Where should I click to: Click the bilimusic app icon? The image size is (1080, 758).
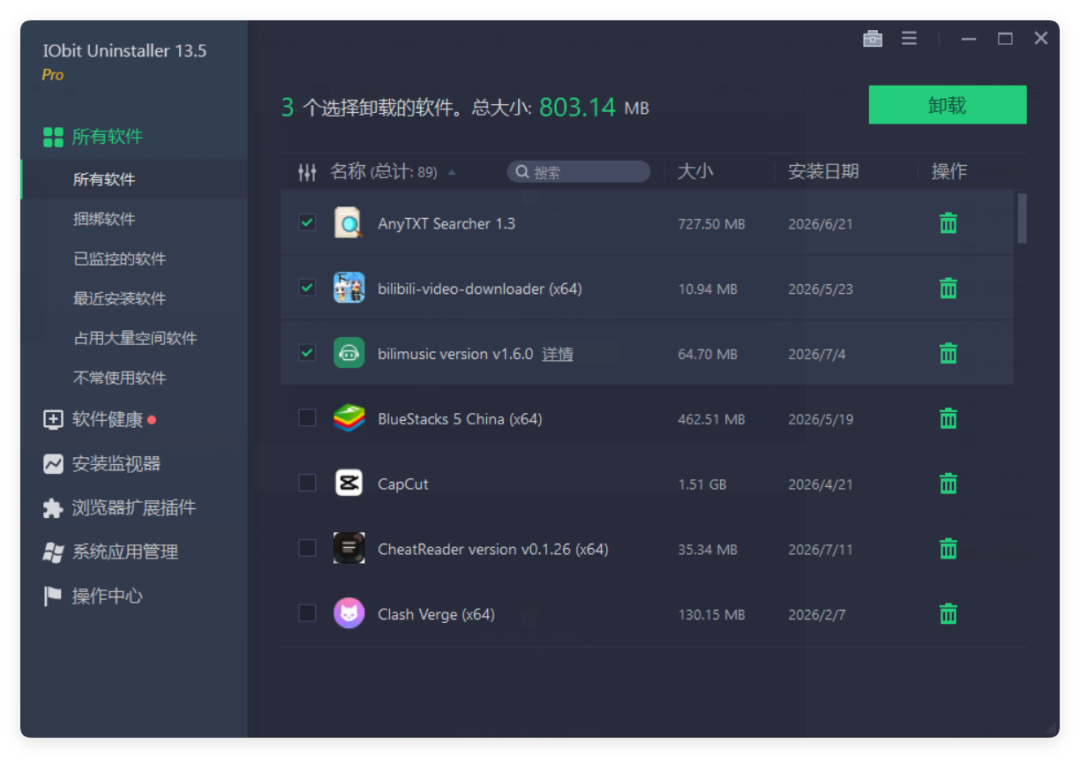(349, 353)
